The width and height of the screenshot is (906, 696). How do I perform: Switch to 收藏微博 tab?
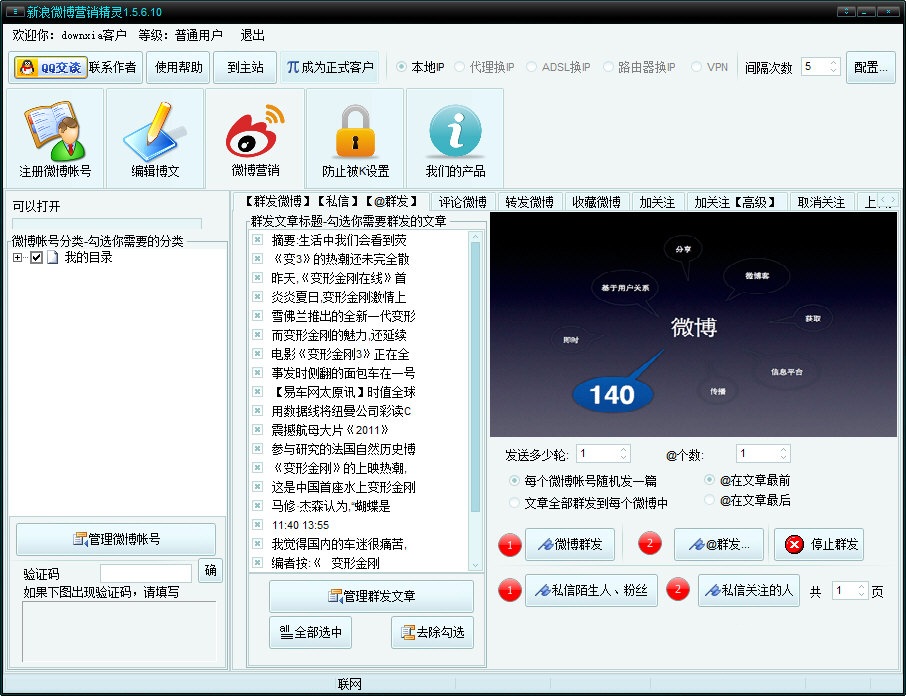click(596, 202)
